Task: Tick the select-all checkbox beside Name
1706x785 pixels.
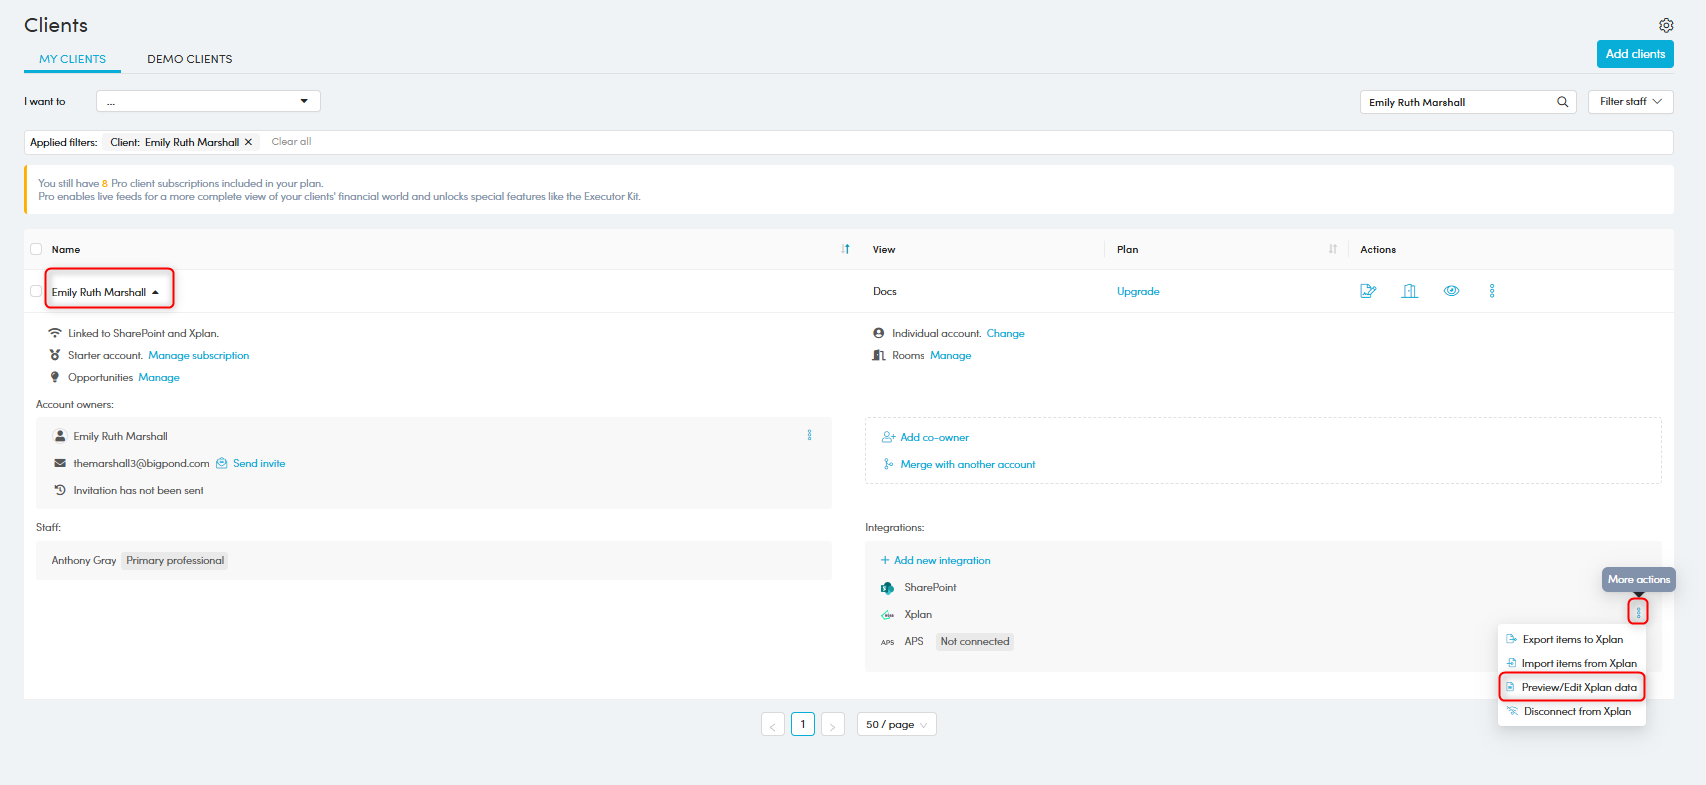Action: (36, 249)
